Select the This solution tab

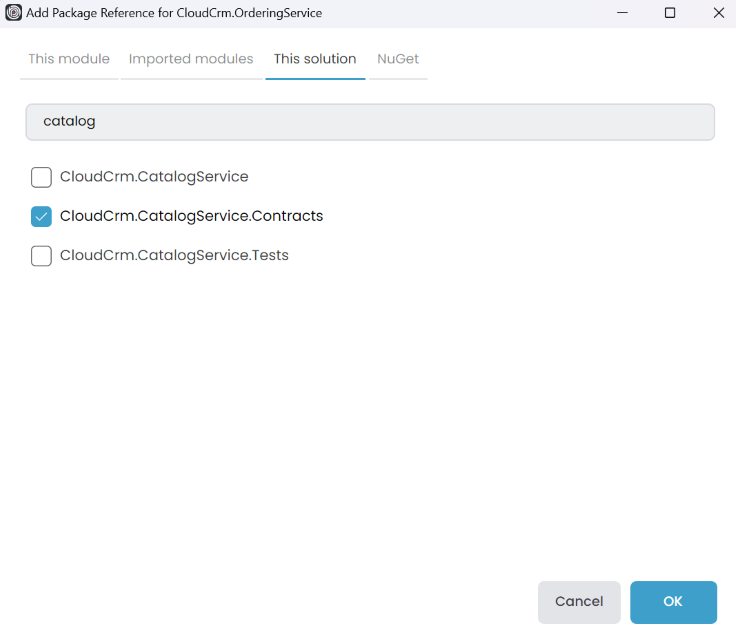[x=315, y=59]
